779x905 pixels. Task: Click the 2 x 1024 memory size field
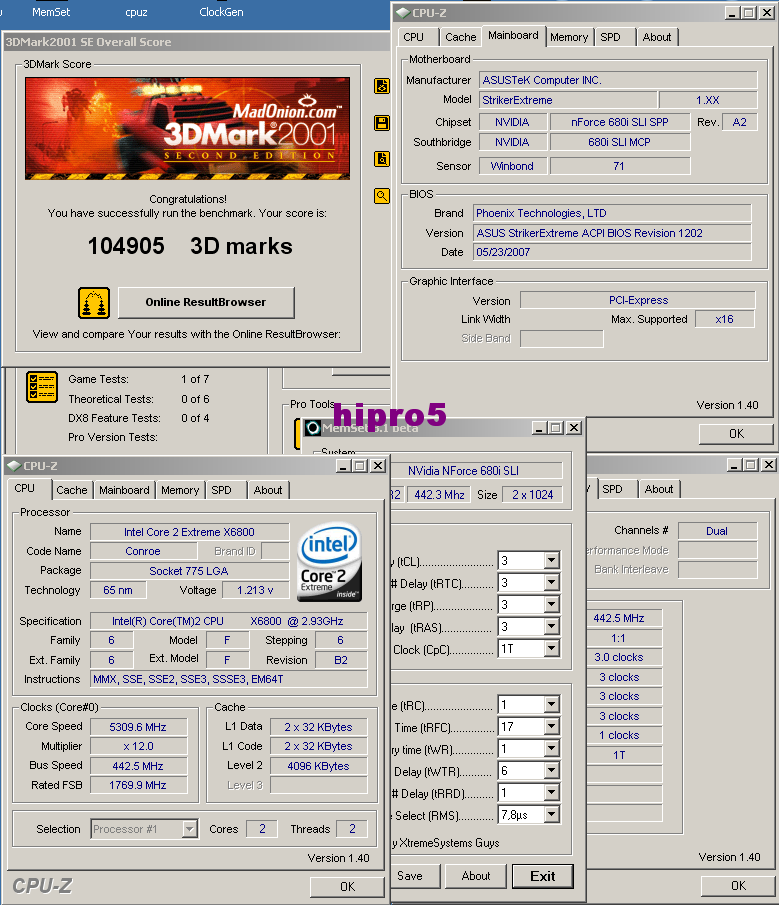click(x=532, y=495)
